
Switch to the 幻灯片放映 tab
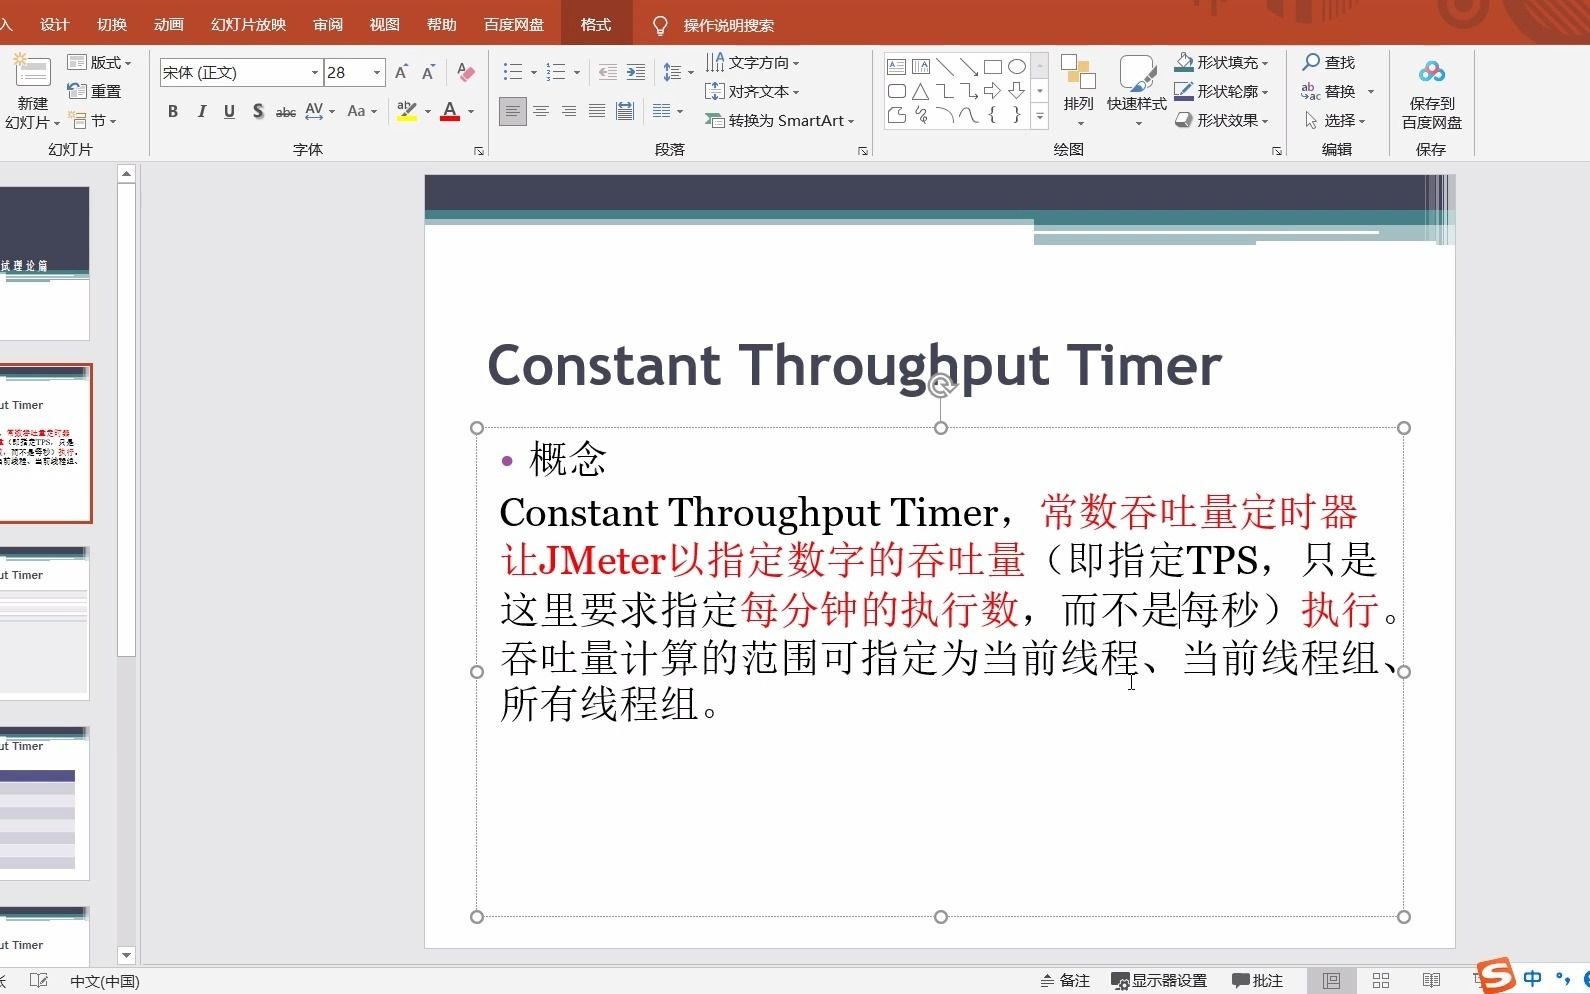pos(249,25)
